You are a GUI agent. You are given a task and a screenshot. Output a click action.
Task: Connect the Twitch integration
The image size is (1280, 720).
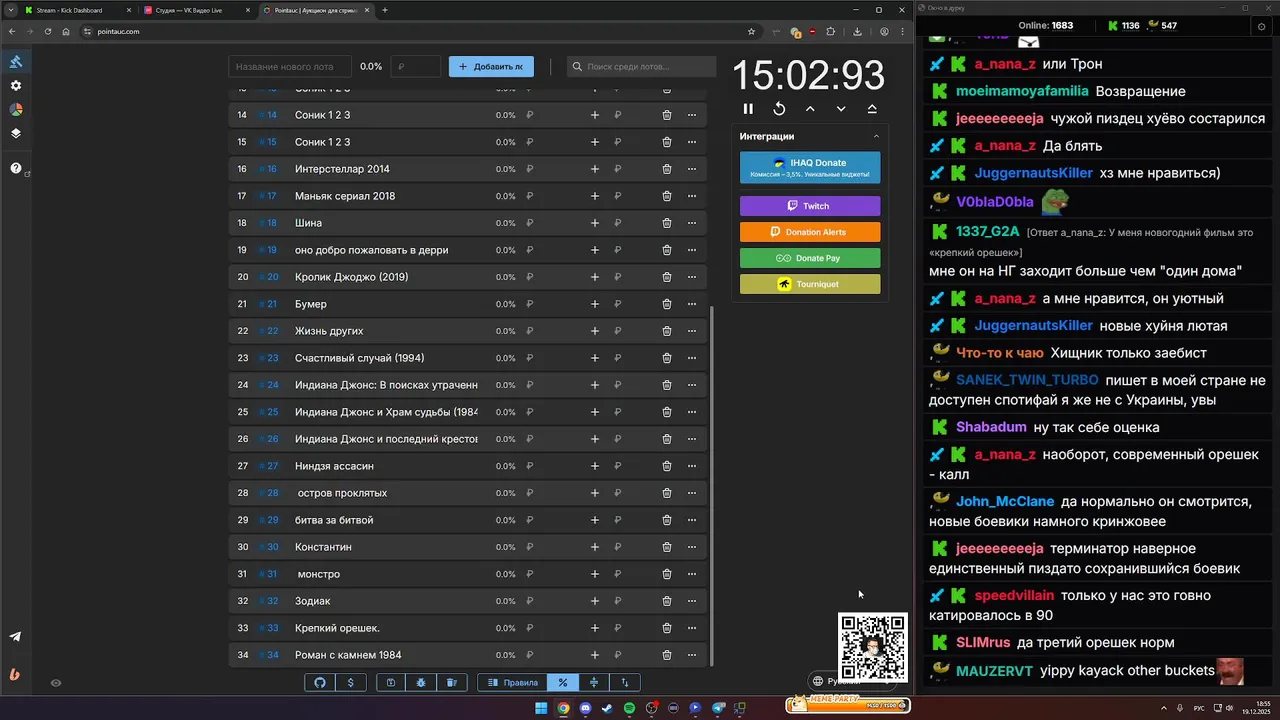(810, 206)
